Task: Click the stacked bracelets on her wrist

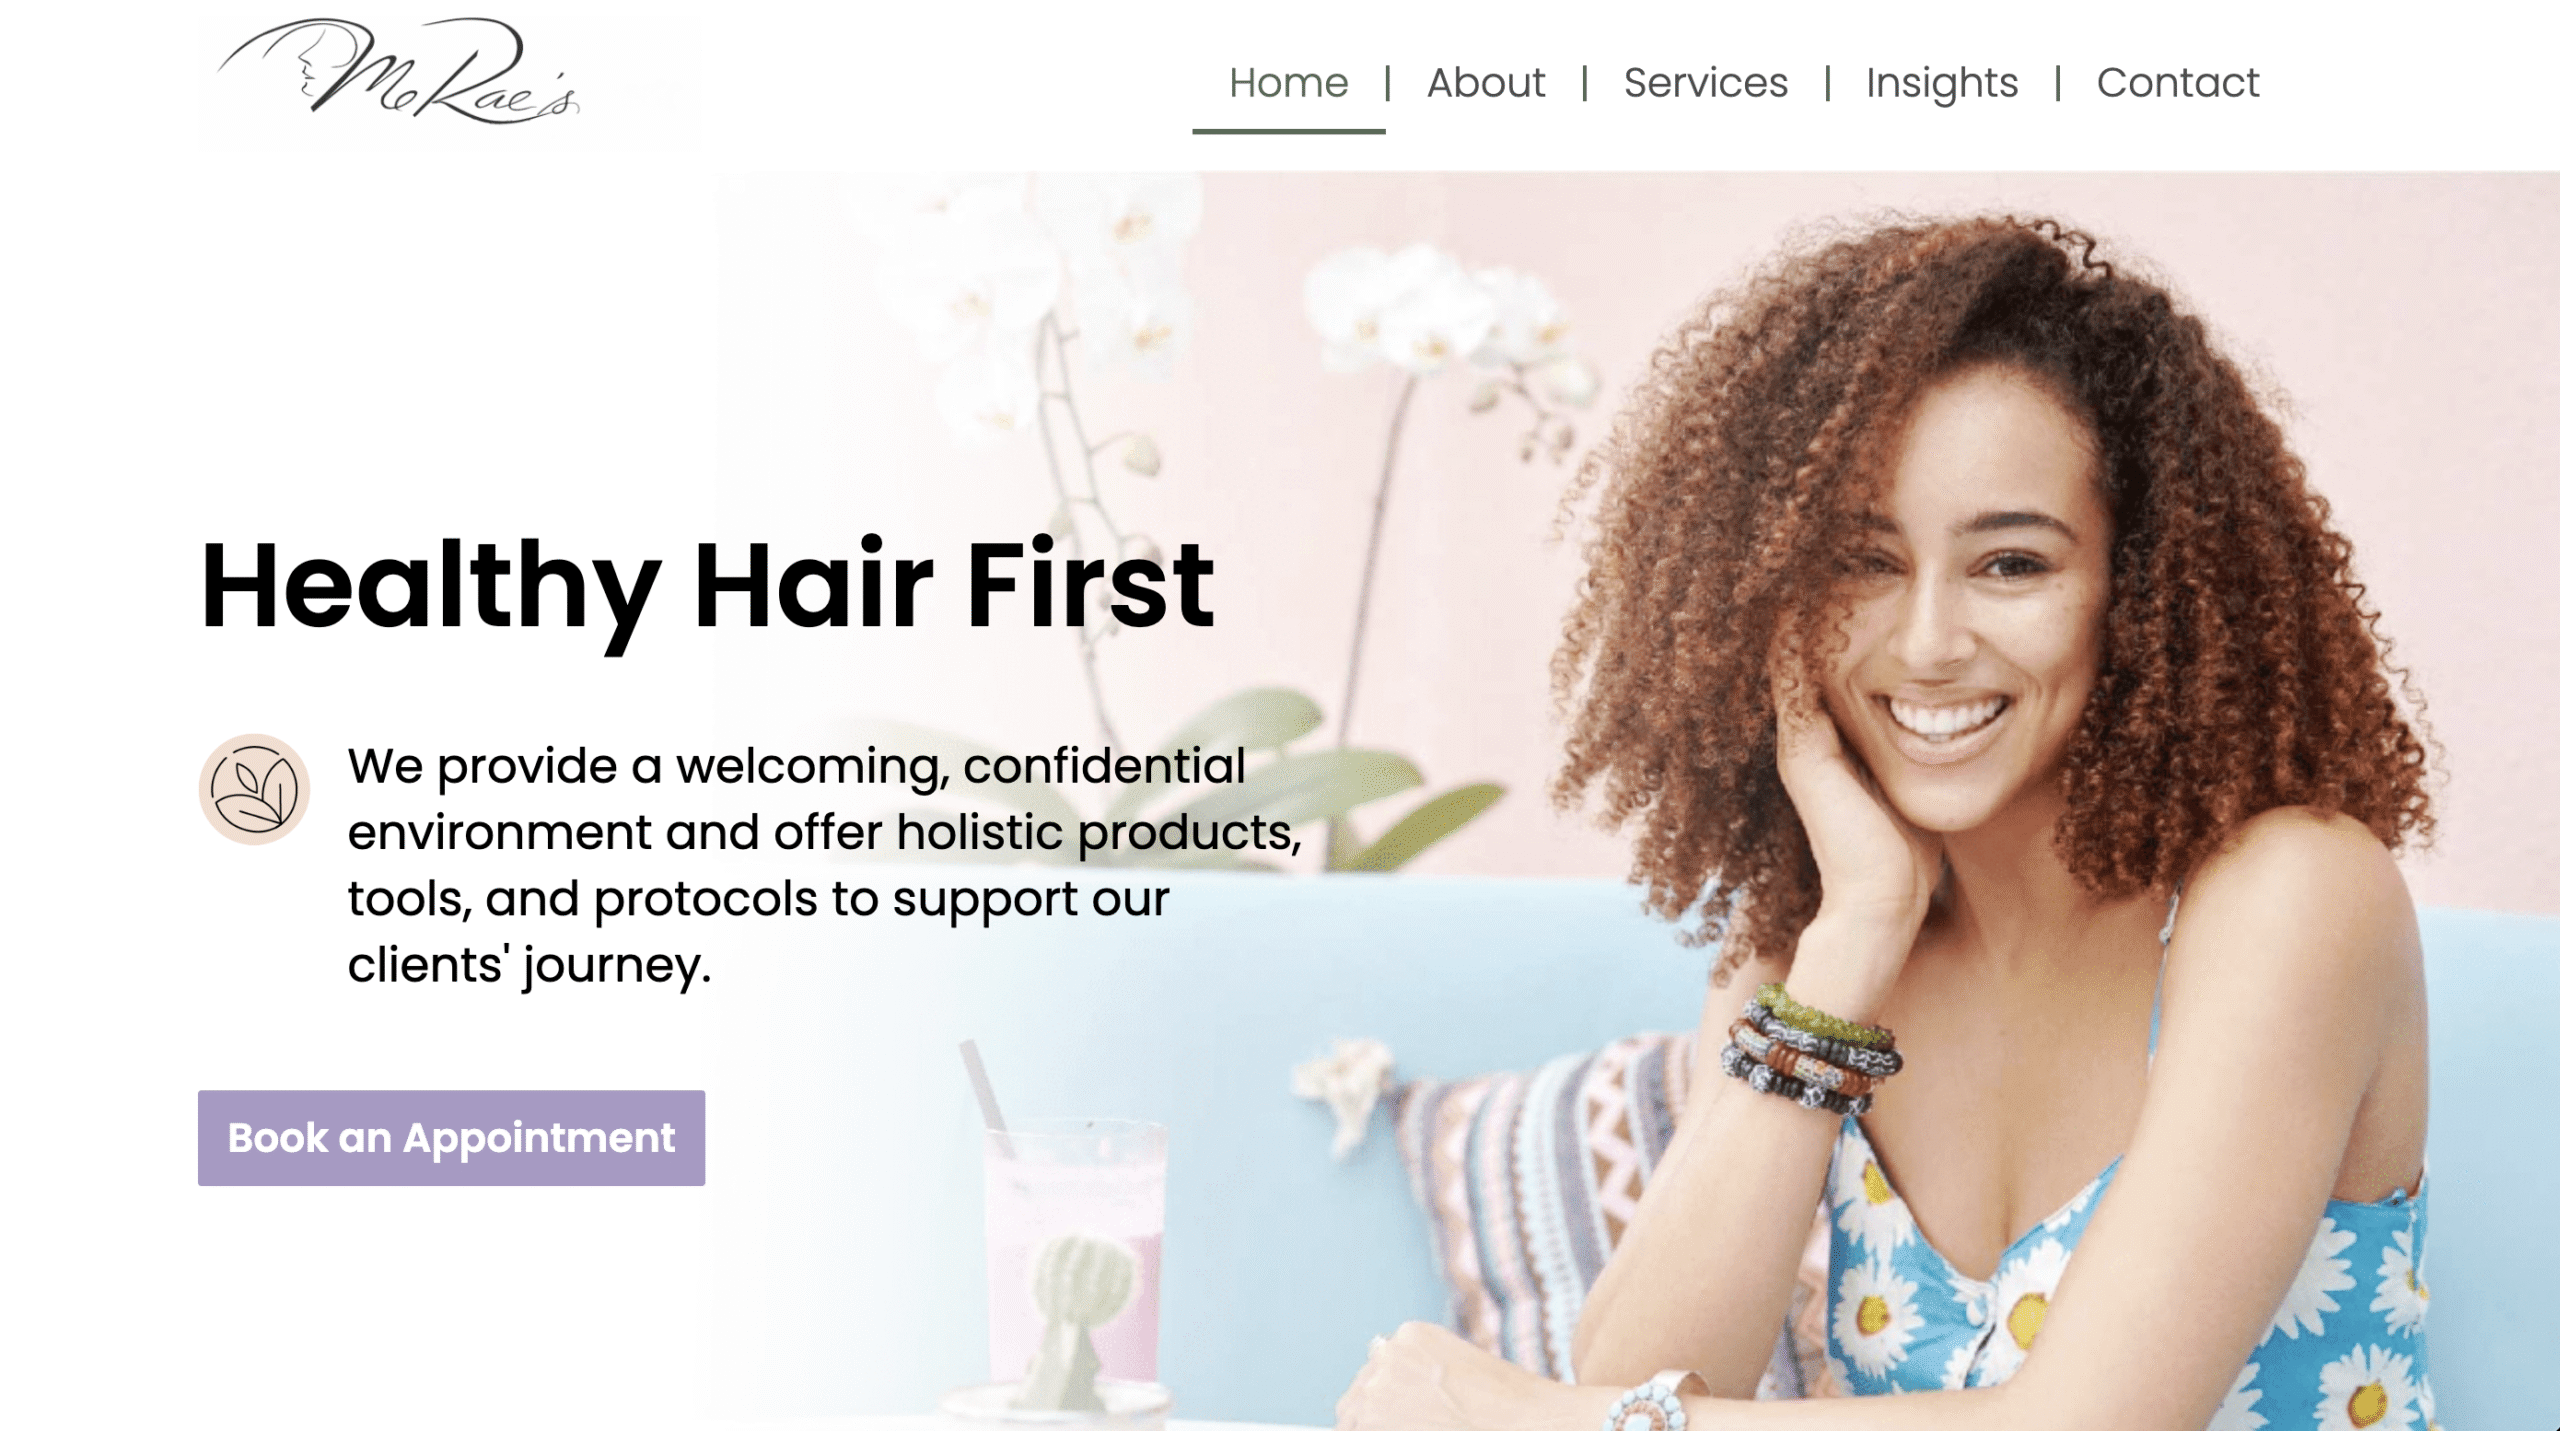Action: click(x=1808, y=1050)
